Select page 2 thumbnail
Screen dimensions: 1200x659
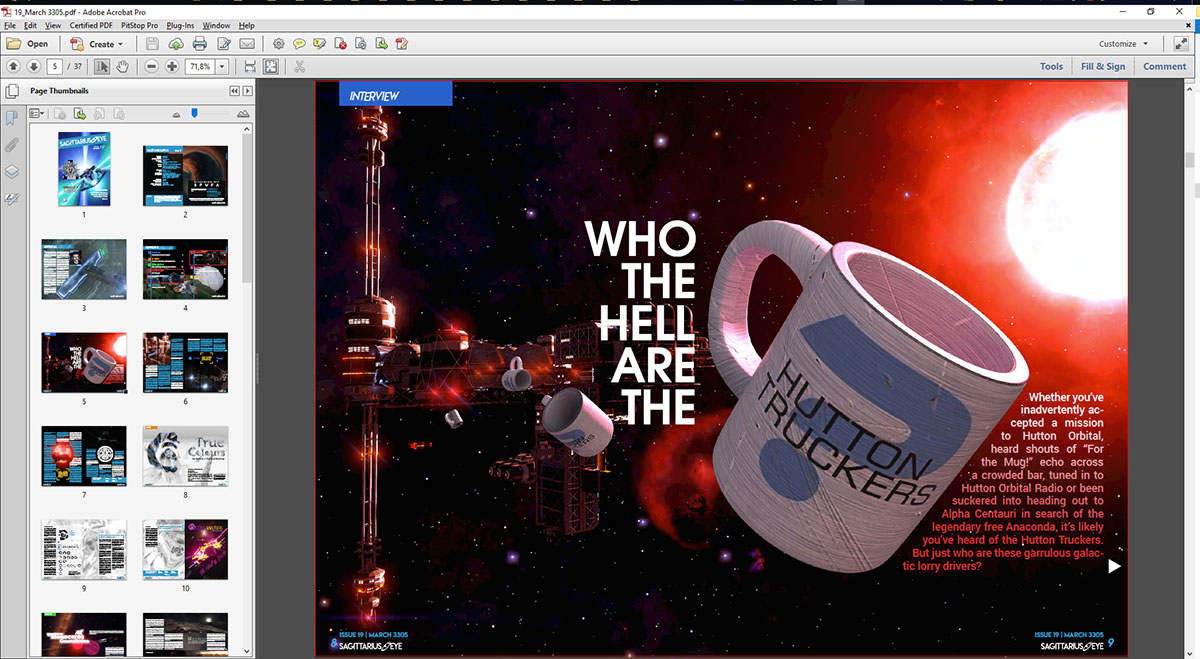tap(185, 176)
